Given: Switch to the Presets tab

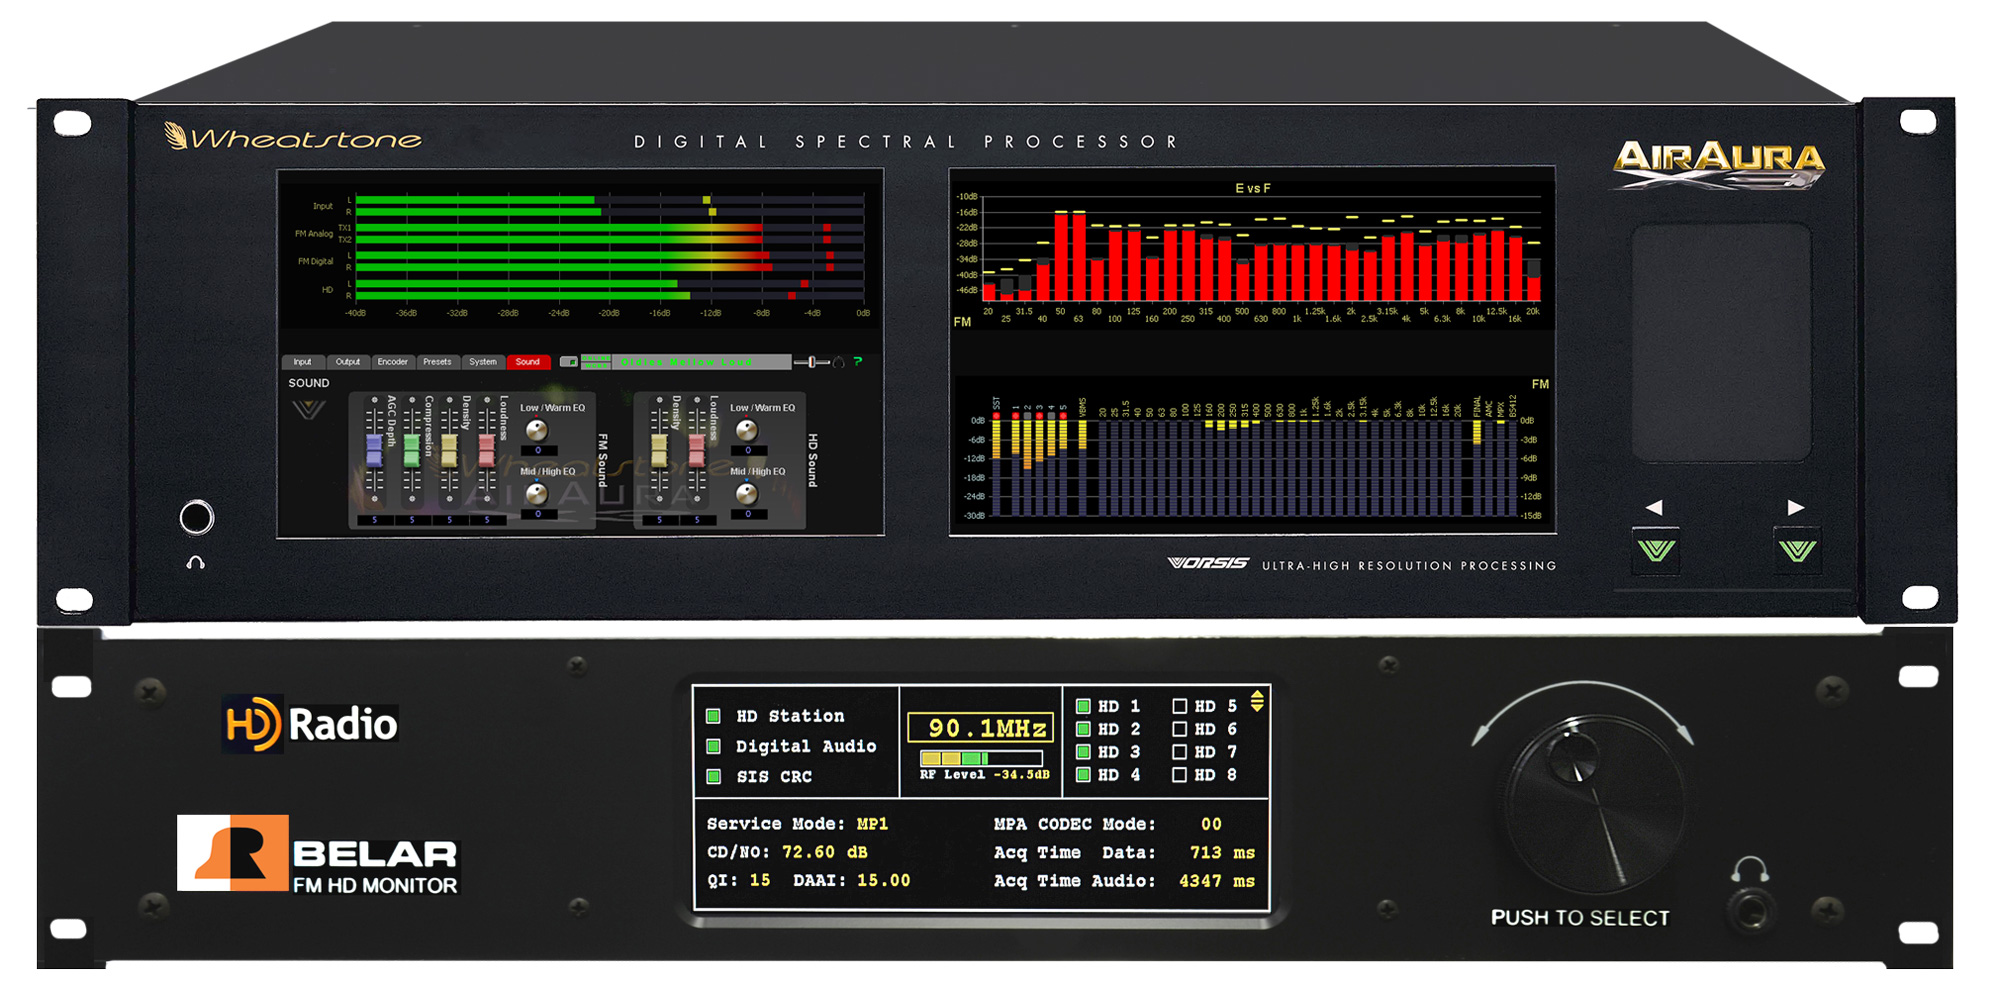Looking at the screenshot, I should 437,362.
